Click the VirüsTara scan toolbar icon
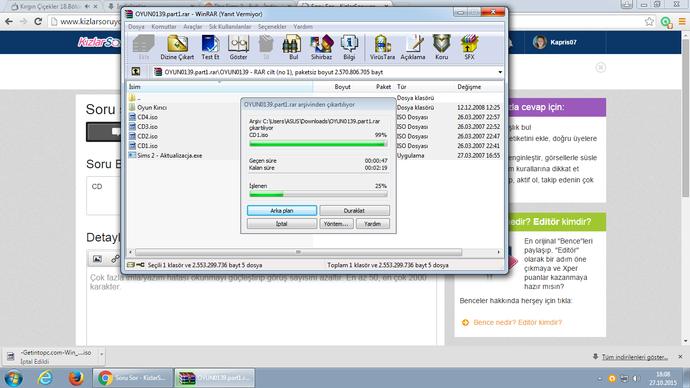The image size is (690, 388). click(x=382, y=48)
